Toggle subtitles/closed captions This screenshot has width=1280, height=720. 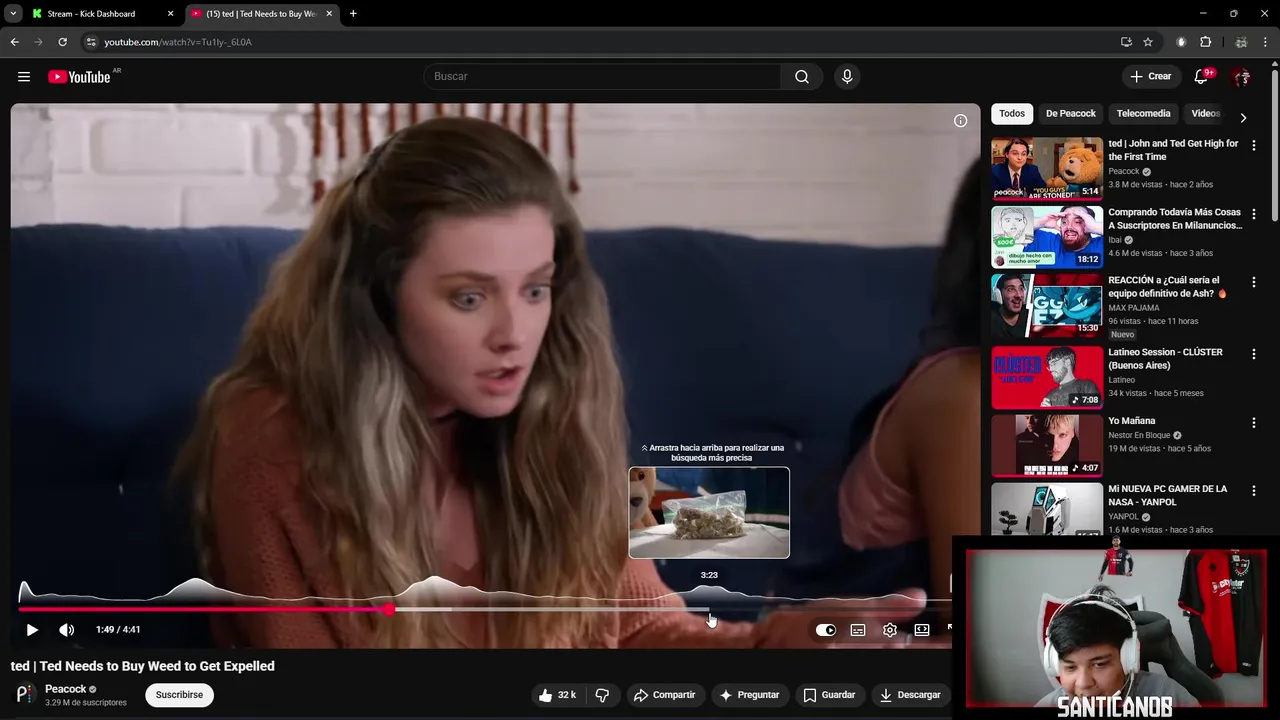tap(858, 630)
